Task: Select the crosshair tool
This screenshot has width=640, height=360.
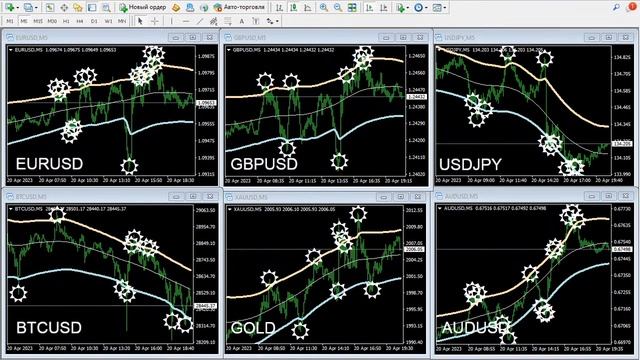Action: (x=155, y=21)
